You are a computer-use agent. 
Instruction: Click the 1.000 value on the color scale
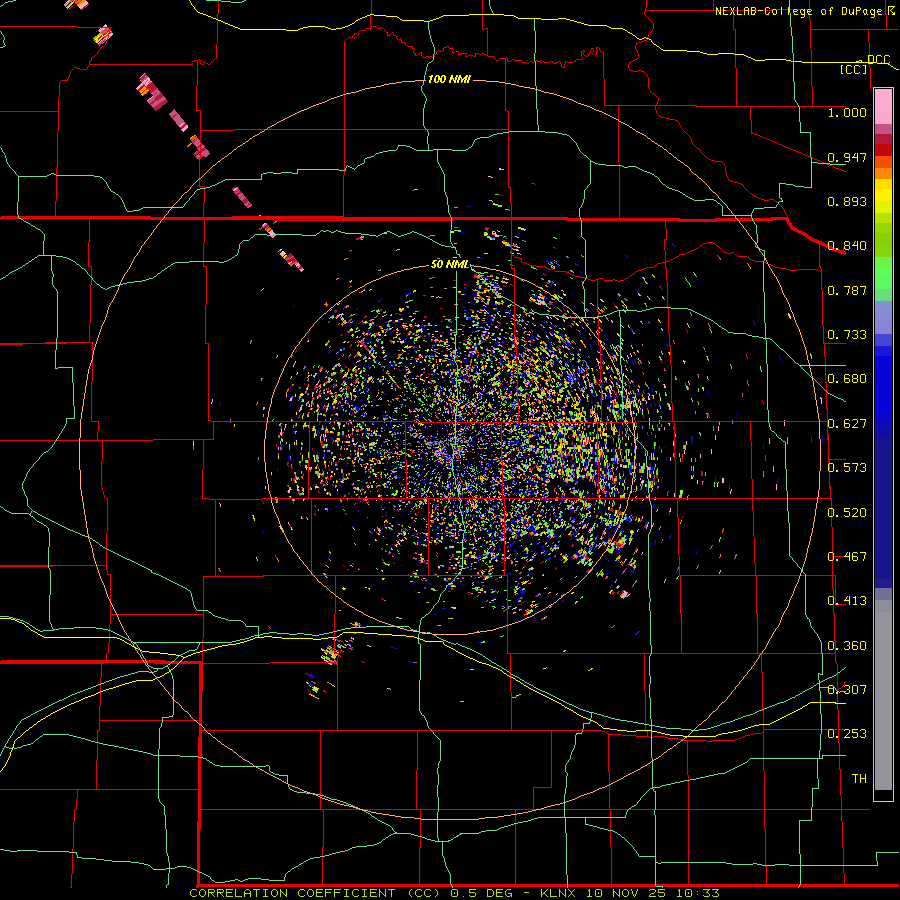click(x=847, y=112)
